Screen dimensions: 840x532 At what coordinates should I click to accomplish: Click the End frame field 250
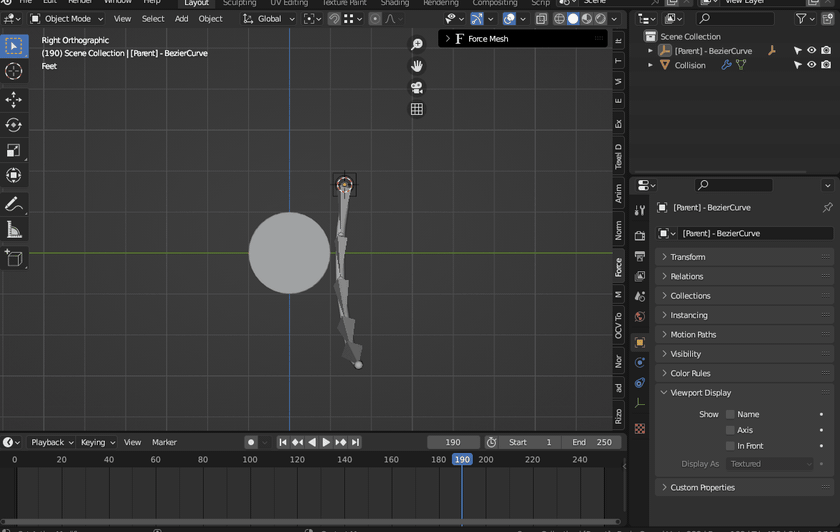coord(592,443)
